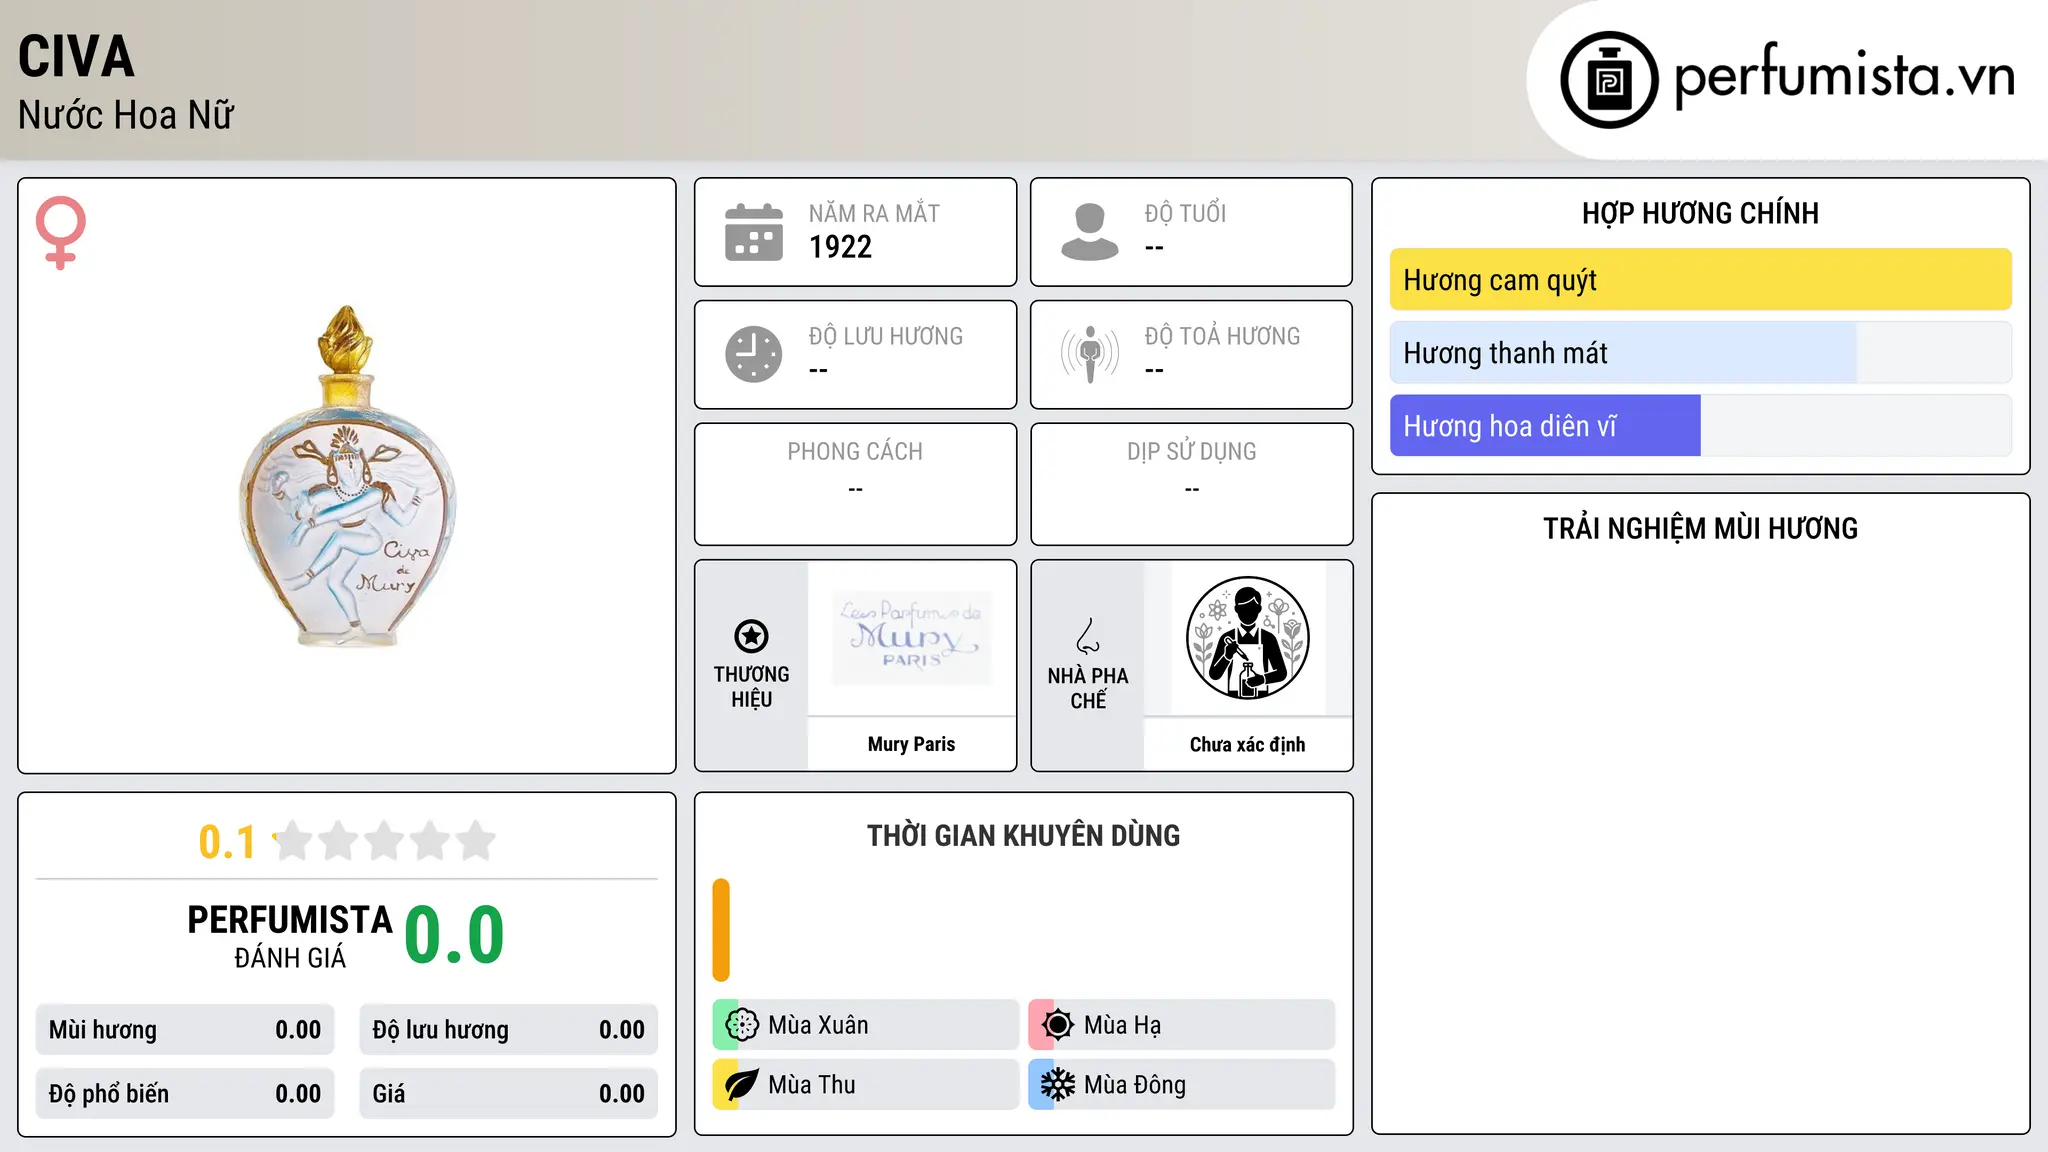
Task: Click the perfumista.vn site name
Action: 1844,76
